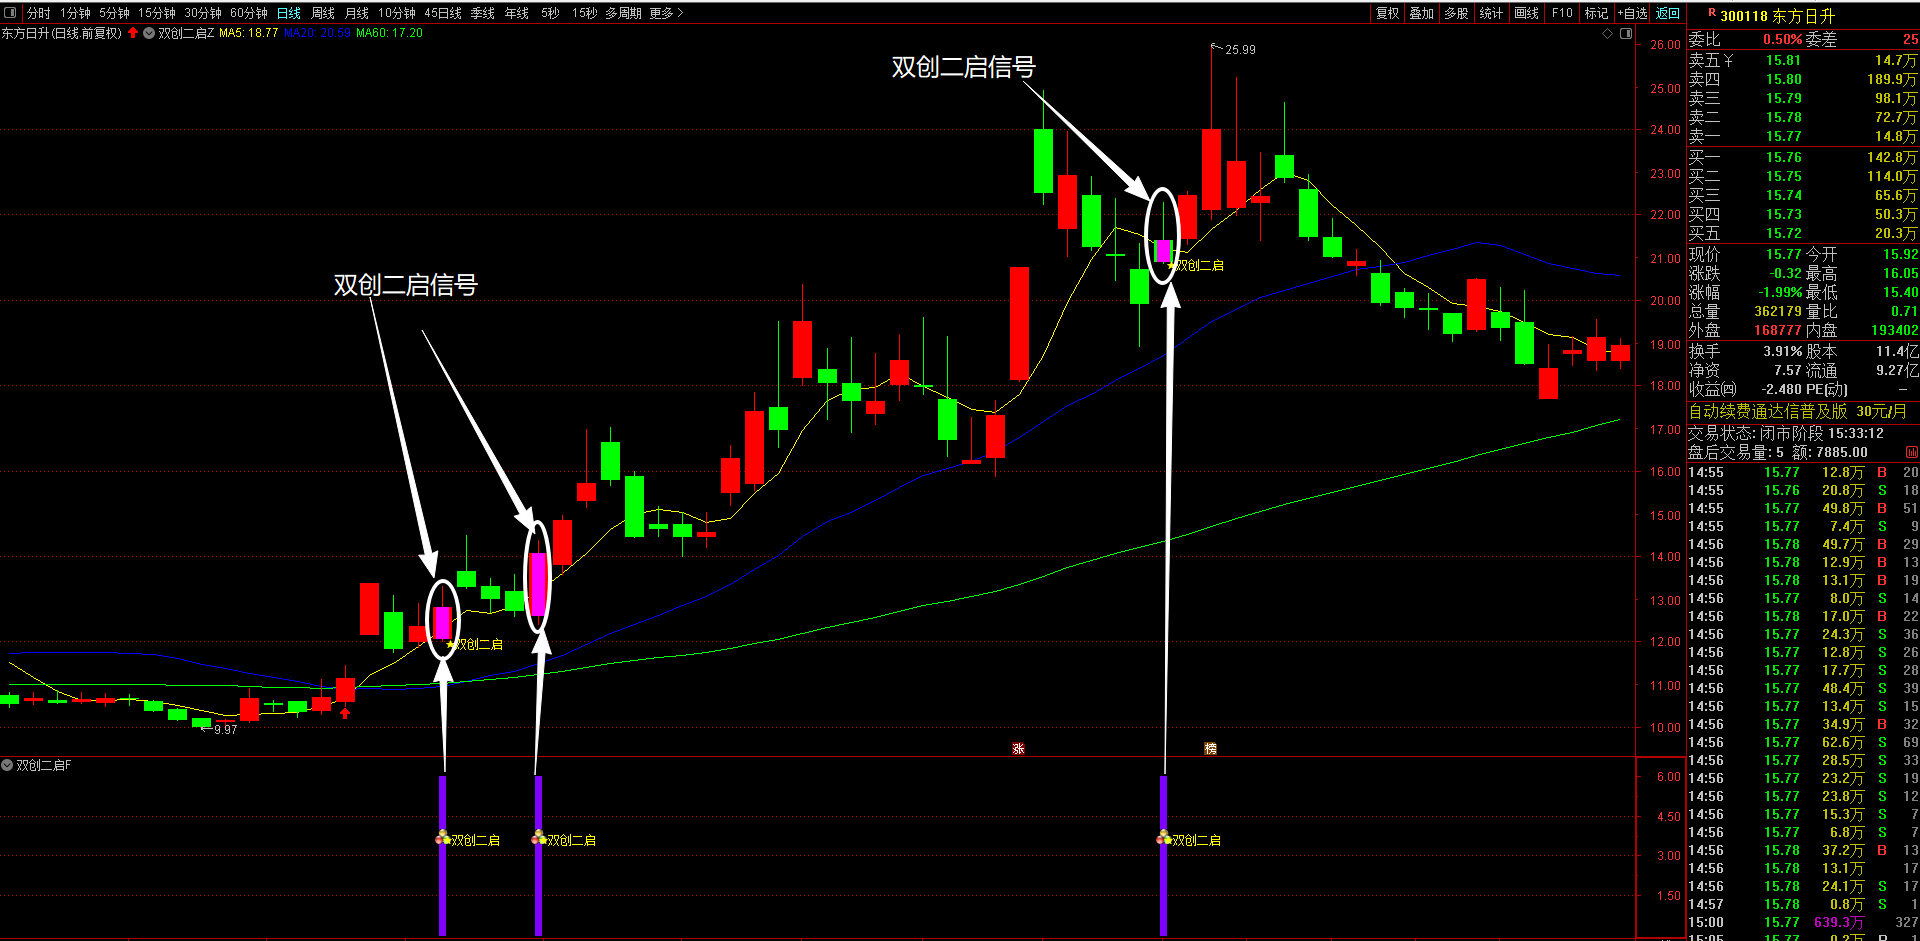The image size is (1920, 941).
Task: Click the 买五 price 15.72
Action: pyautogui.click(x=1783, y=233)
